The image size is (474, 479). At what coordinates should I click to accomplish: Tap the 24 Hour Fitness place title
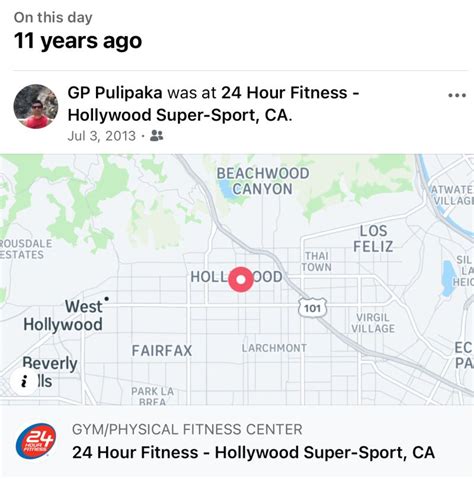pos(253,453)
